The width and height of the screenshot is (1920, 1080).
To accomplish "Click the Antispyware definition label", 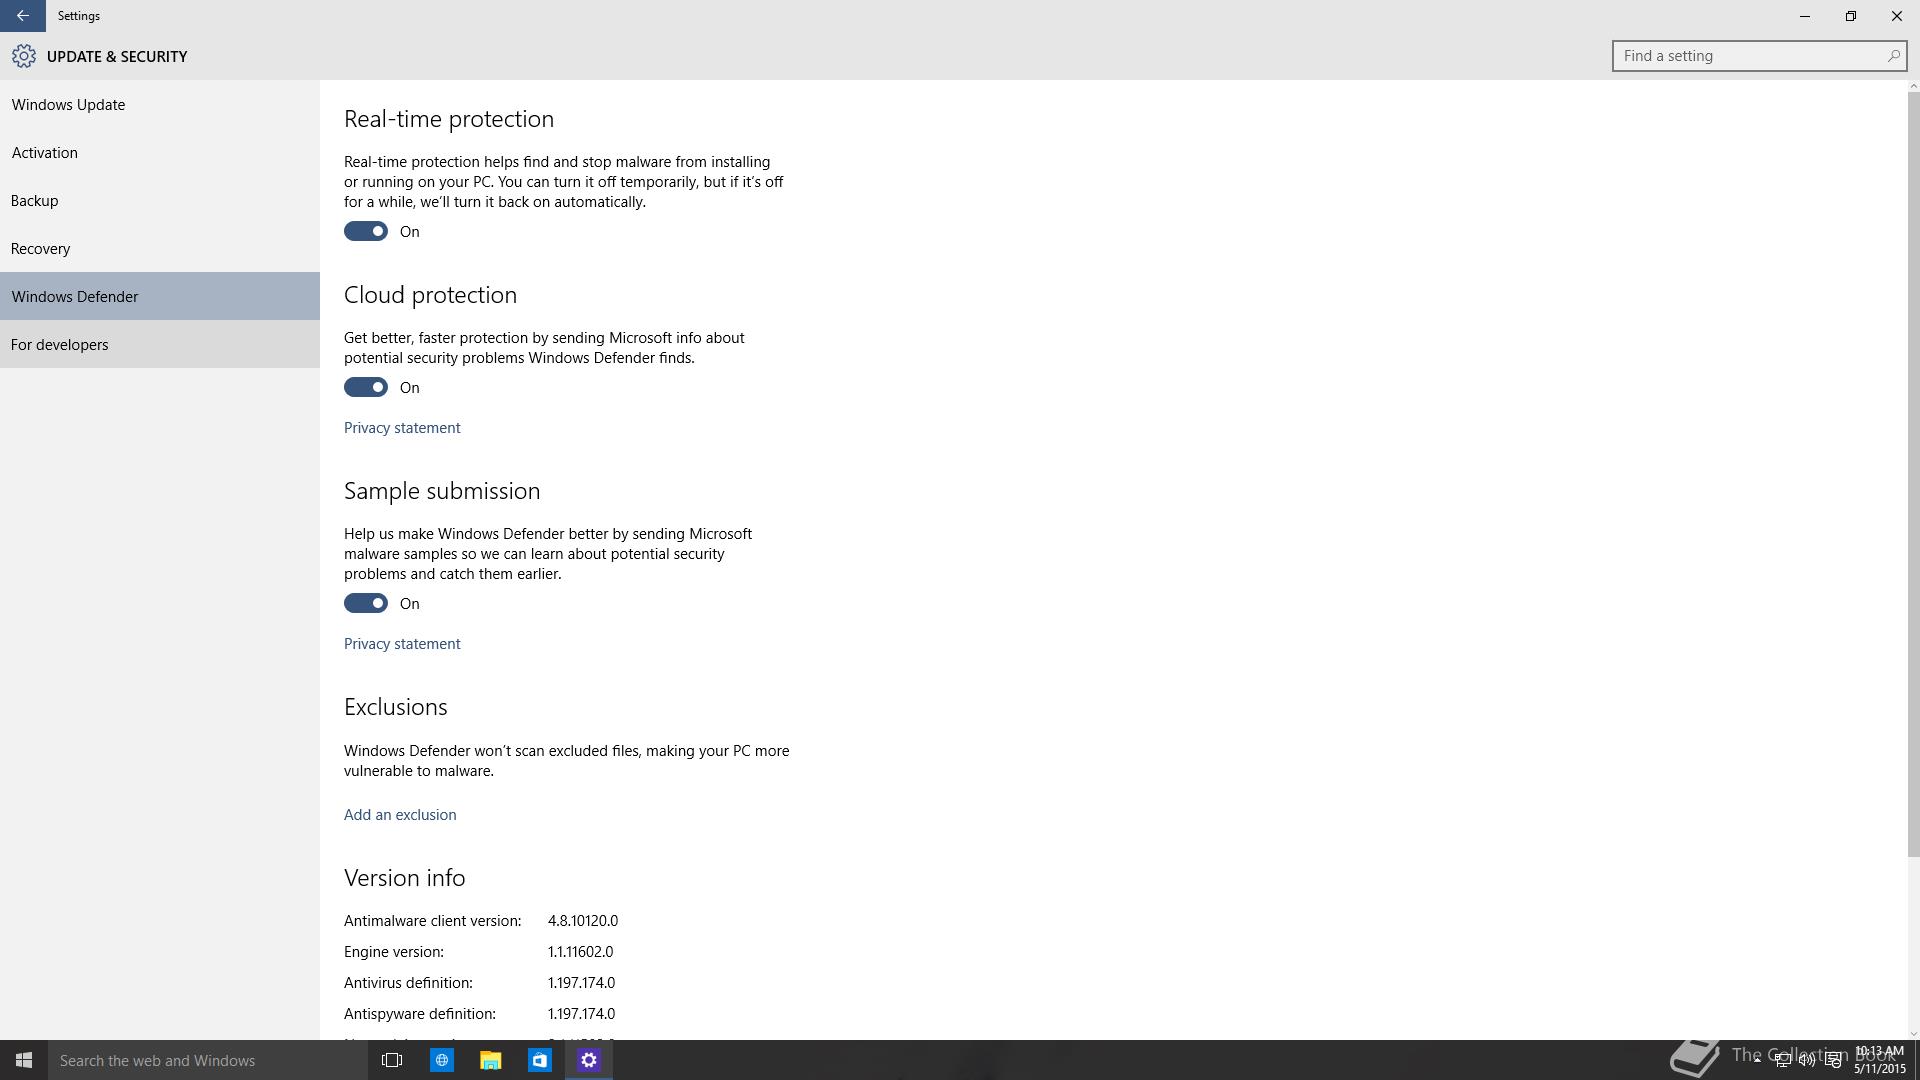I will [420, 1013].
